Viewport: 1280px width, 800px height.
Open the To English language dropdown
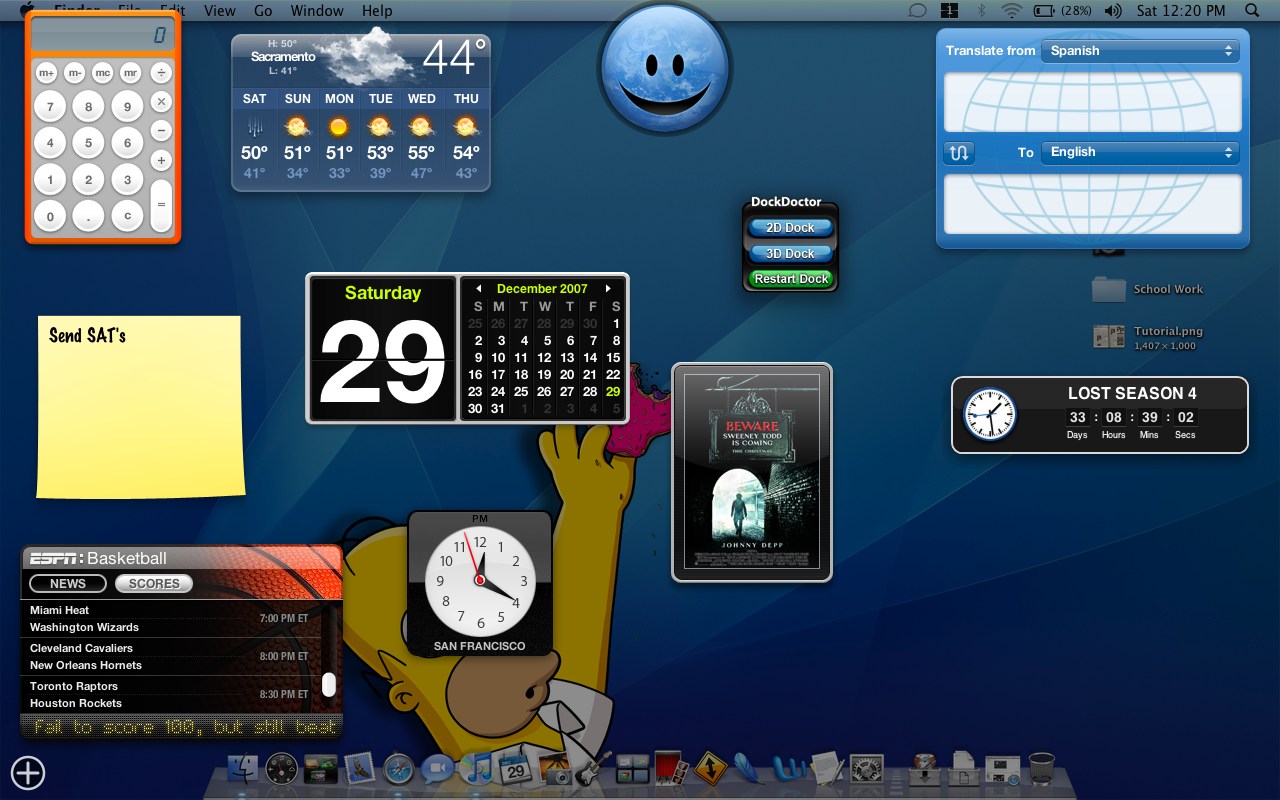[1140, 152]
